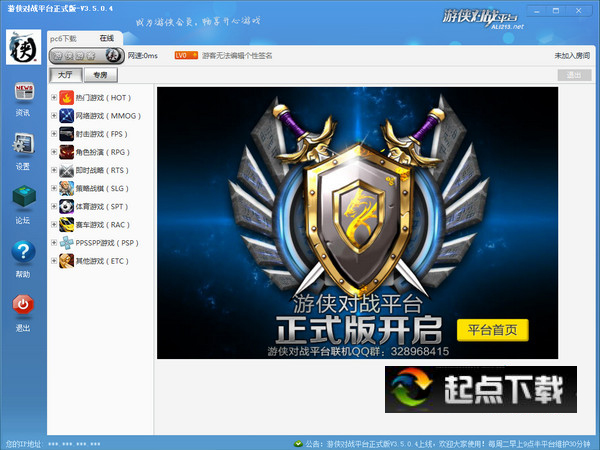The height and width of the screenshot is (450, 600).
Task: Expand the 热门游戏 (HOT) tree node
Action: pos(54,98)
